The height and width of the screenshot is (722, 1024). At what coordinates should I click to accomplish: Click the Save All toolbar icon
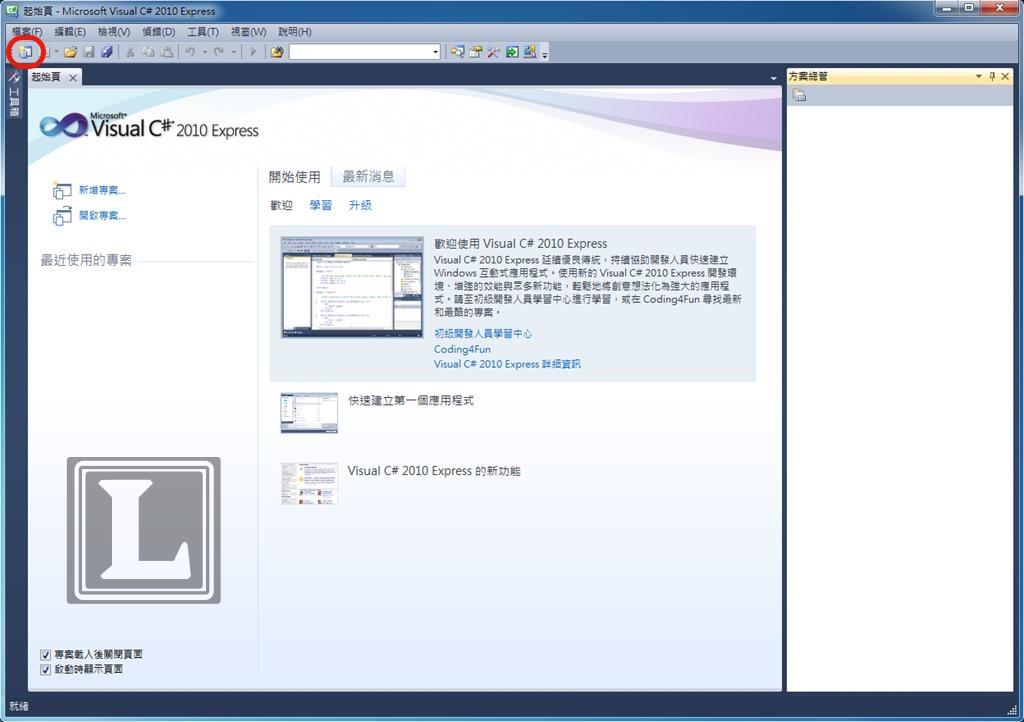[106, 52]
